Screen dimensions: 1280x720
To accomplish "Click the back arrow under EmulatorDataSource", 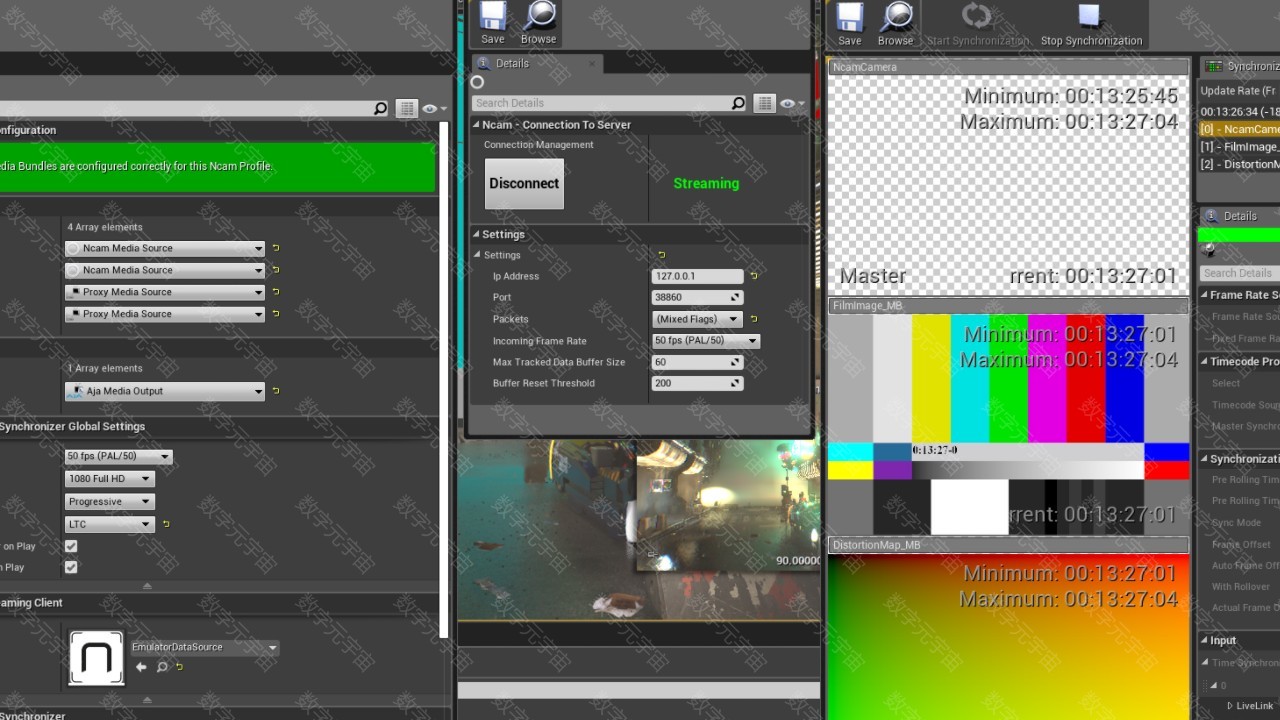I will click(x=141, y=667).
